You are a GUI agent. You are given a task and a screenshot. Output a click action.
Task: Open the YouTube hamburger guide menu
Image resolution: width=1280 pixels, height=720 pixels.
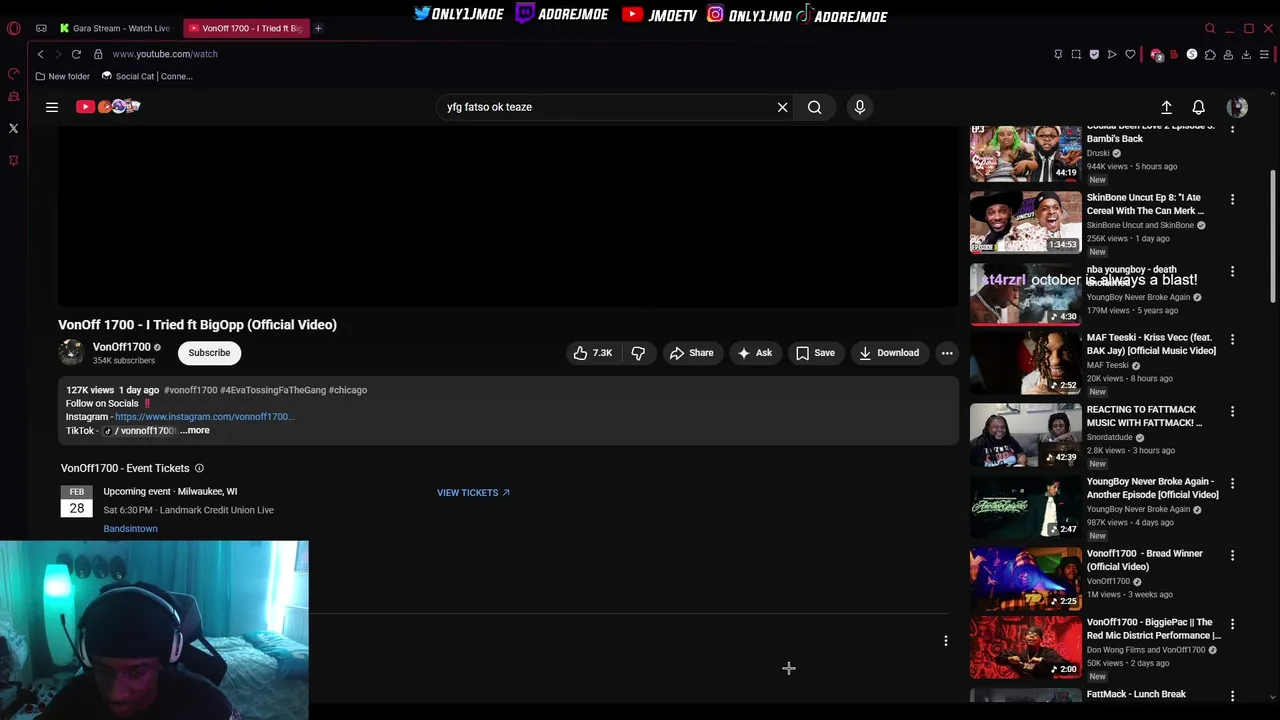pos(52,107)
